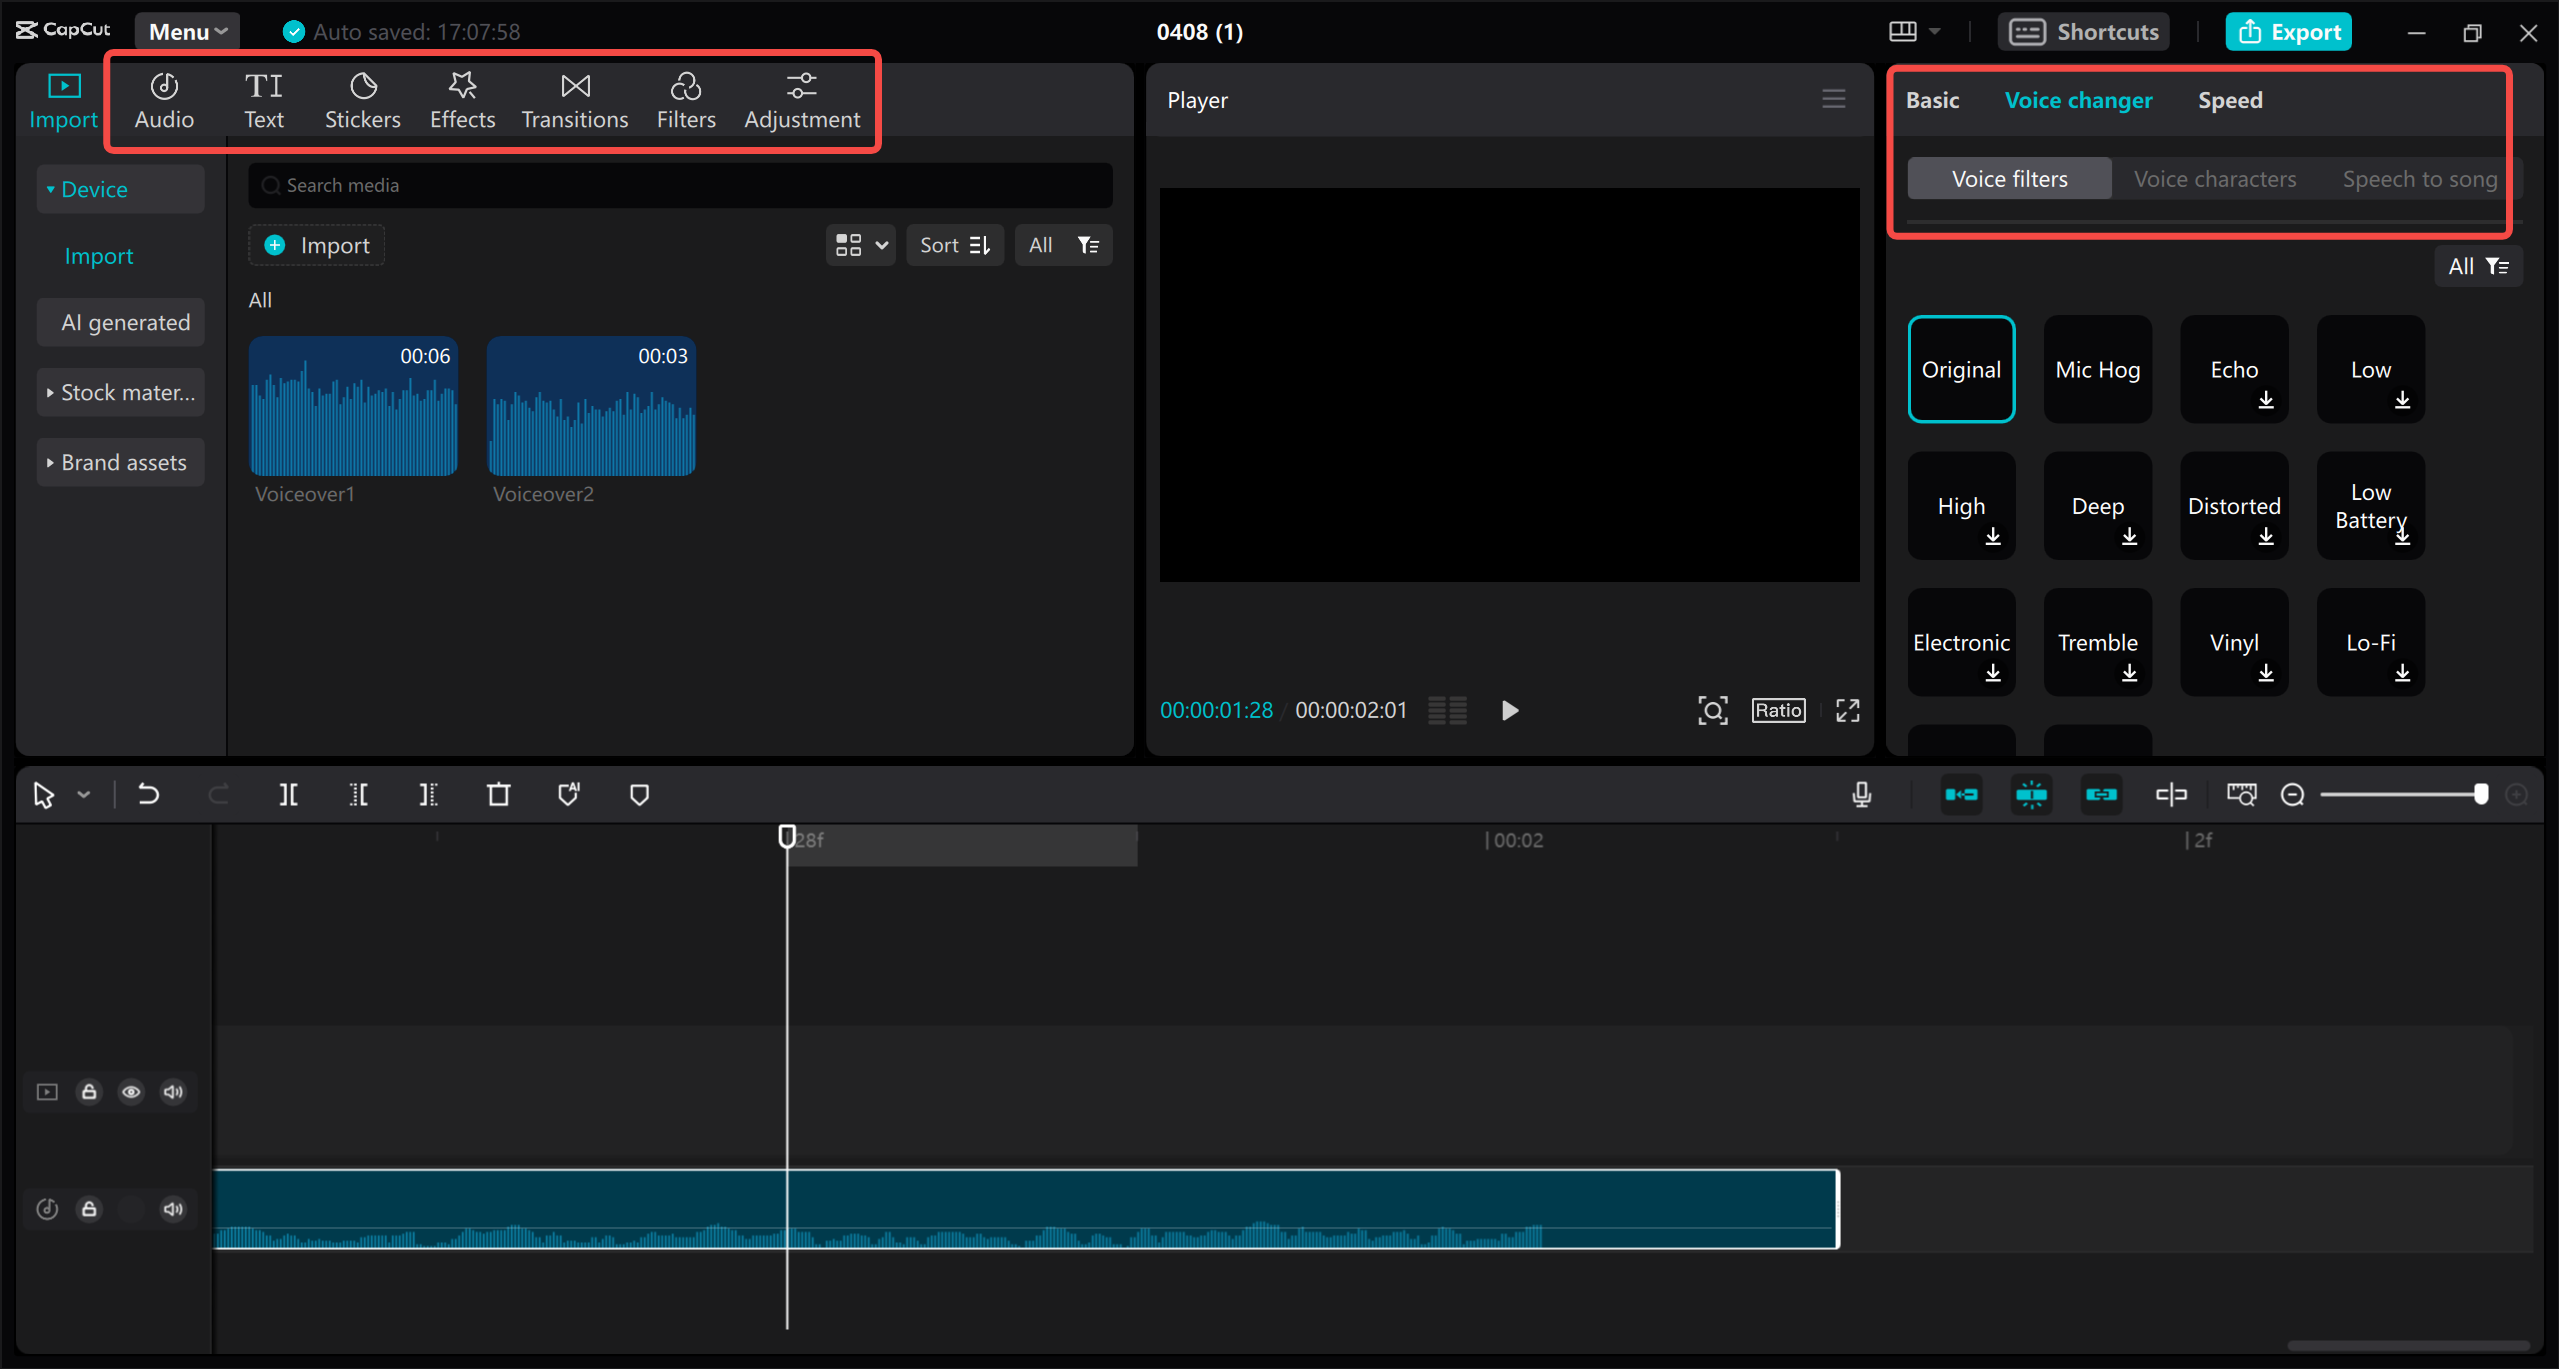Expand the Stock materials section

[x=120, y=391]
